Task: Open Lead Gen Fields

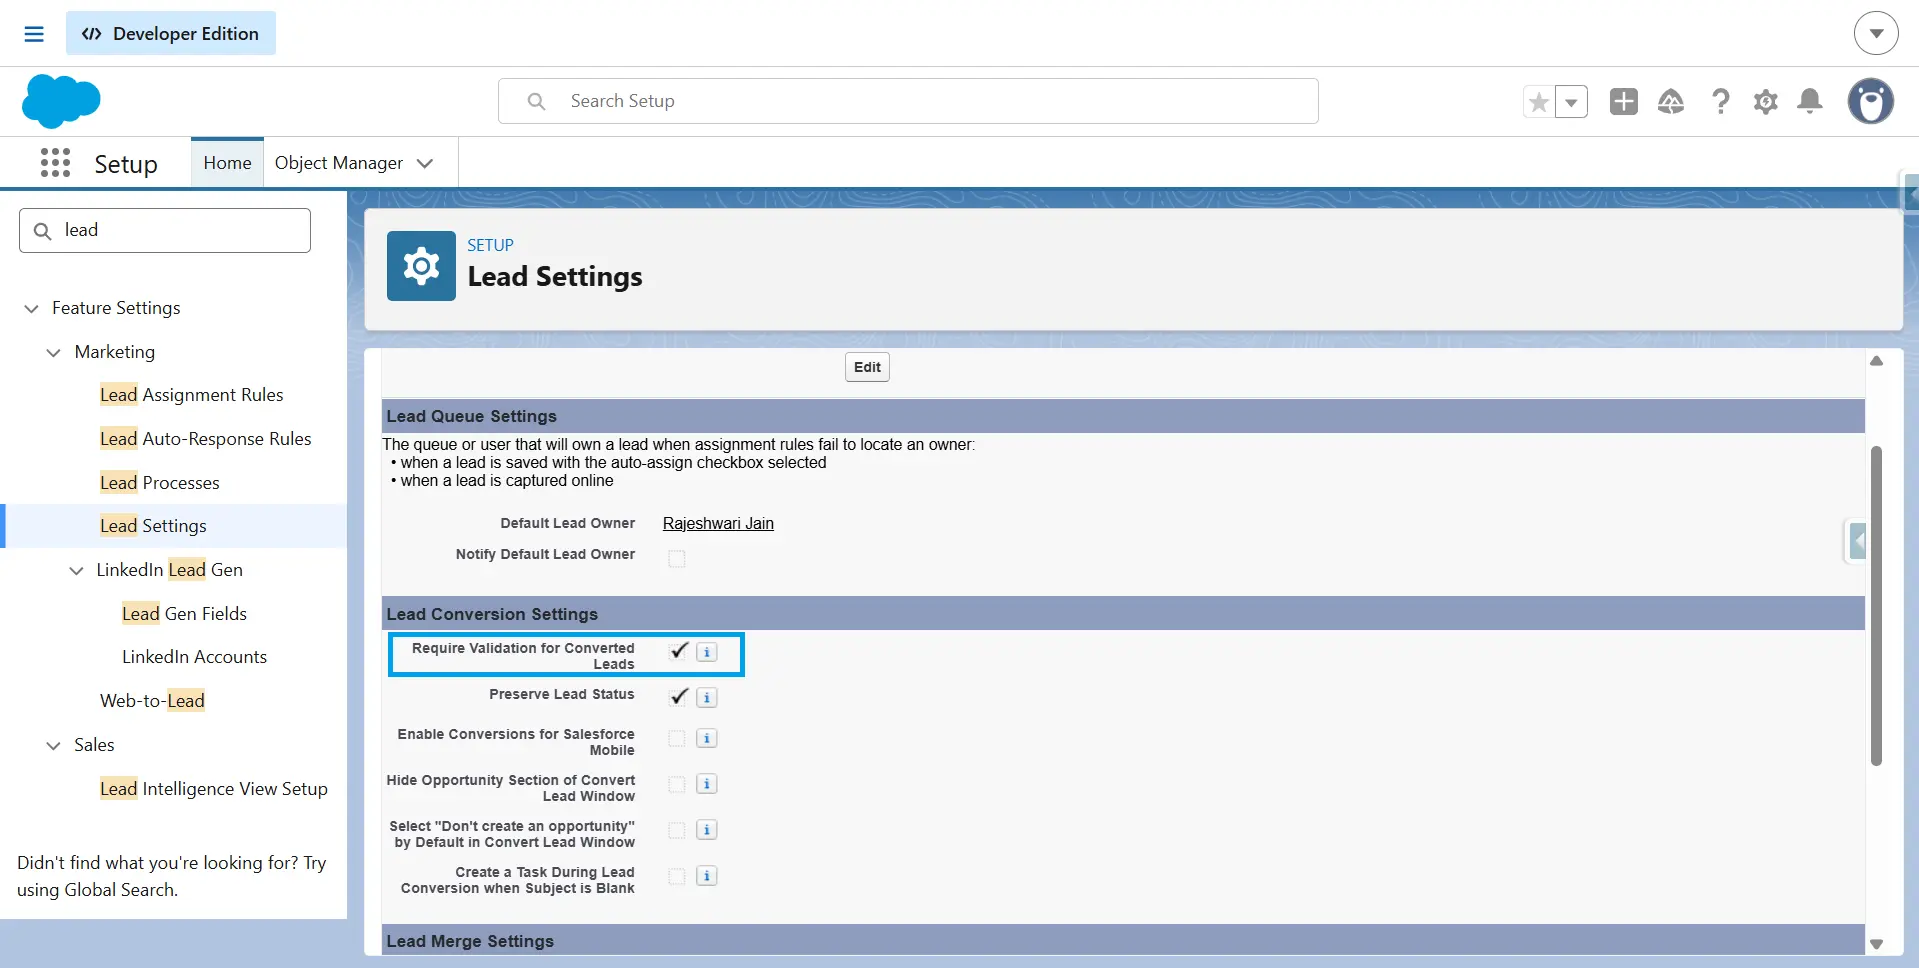Action: pyautogui.click(x=185, y=614)
